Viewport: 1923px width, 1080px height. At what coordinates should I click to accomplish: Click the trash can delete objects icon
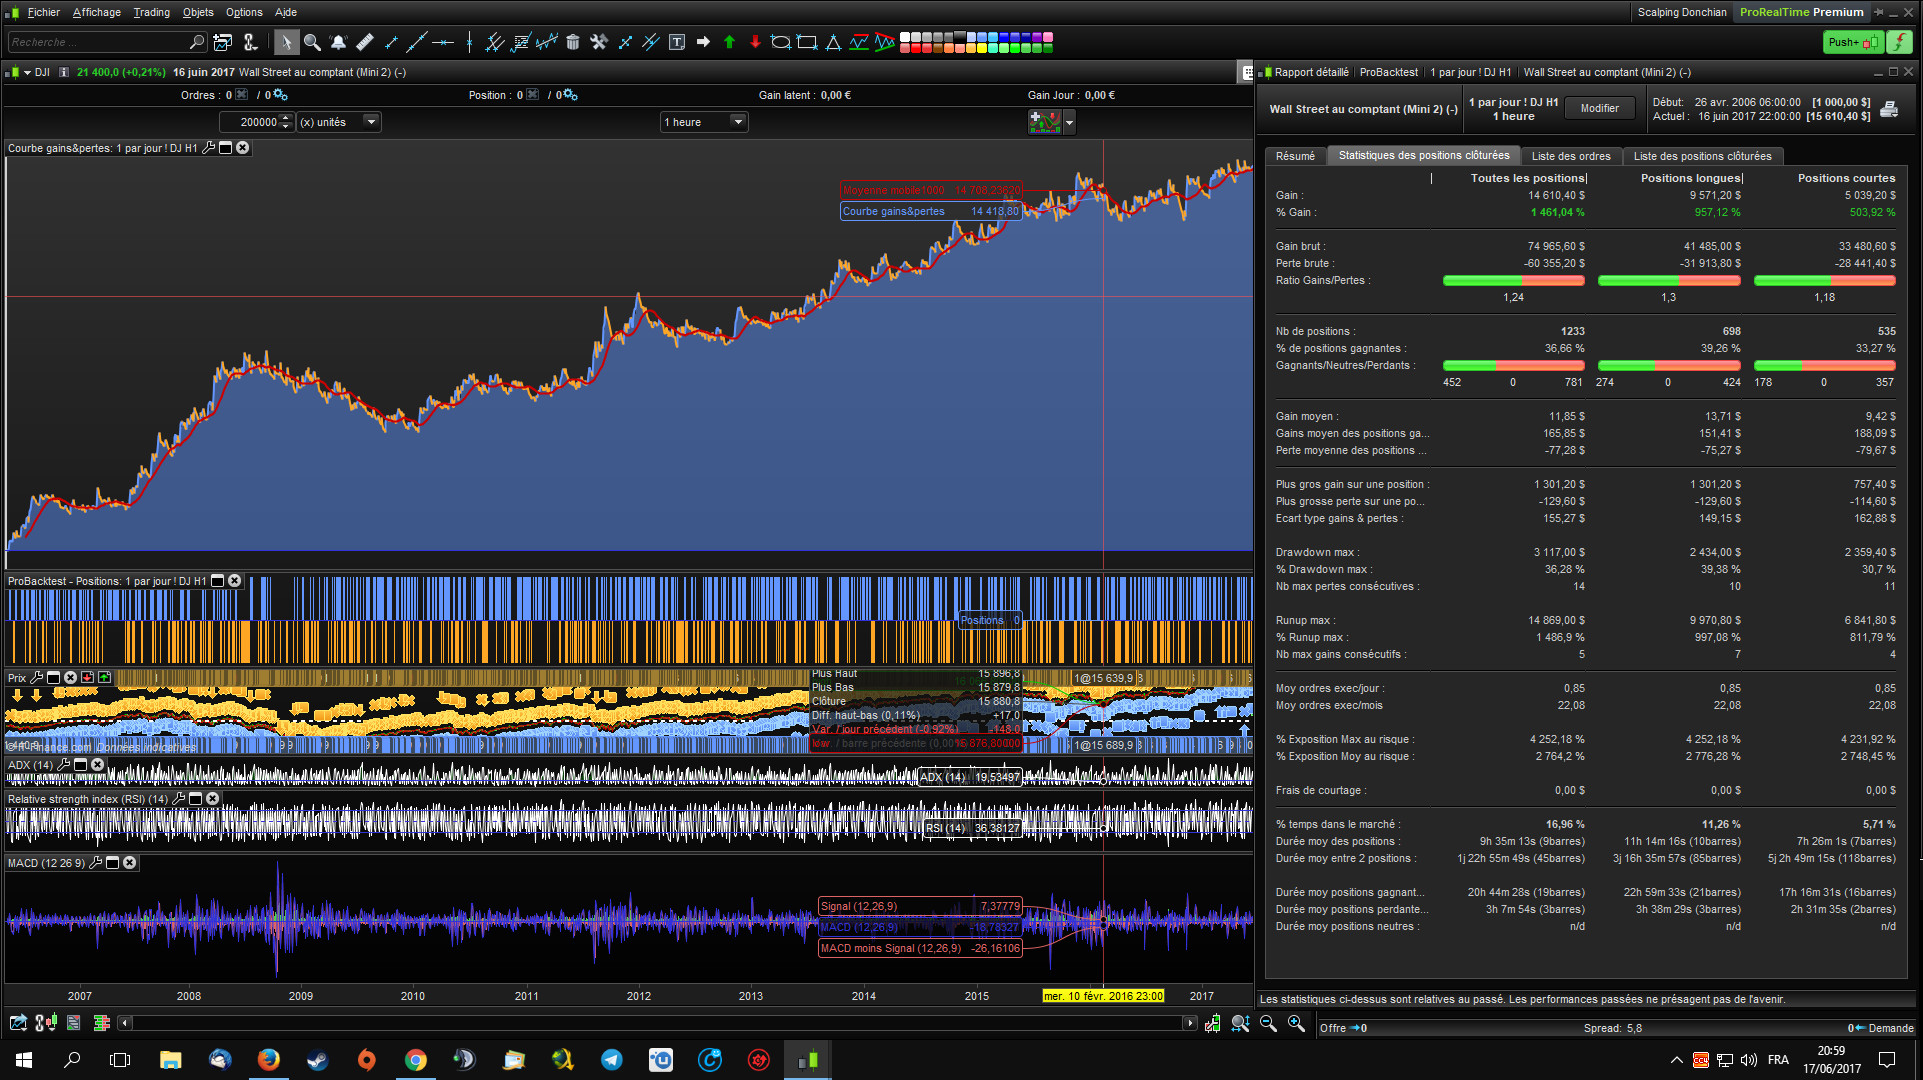coord(573,42)
